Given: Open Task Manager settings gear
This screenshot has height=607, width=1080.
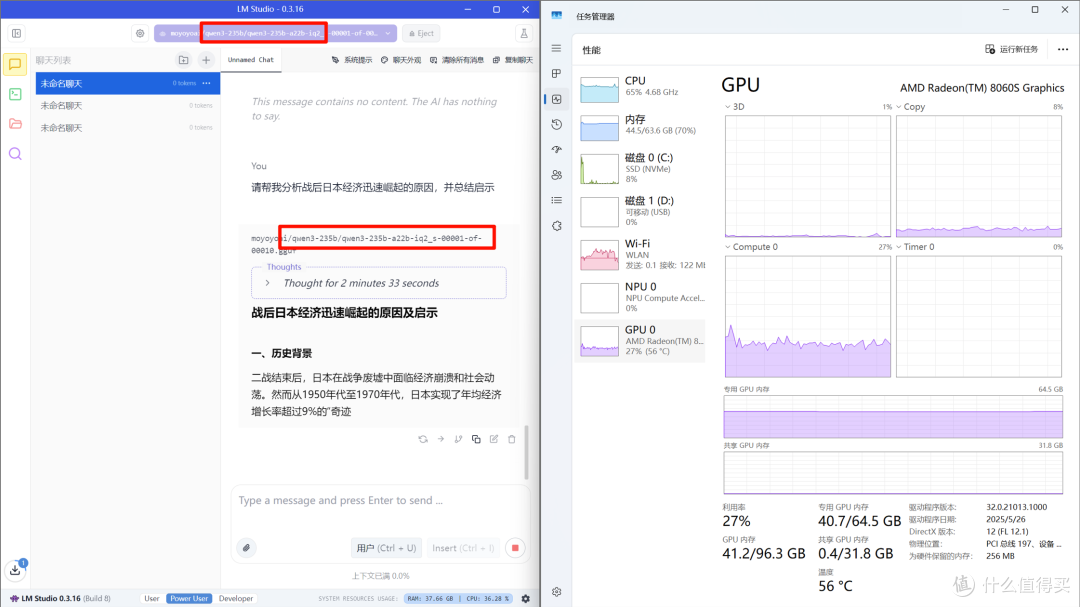Looking at the screenshot, I should pyautogui.click(x=557, y=592).
